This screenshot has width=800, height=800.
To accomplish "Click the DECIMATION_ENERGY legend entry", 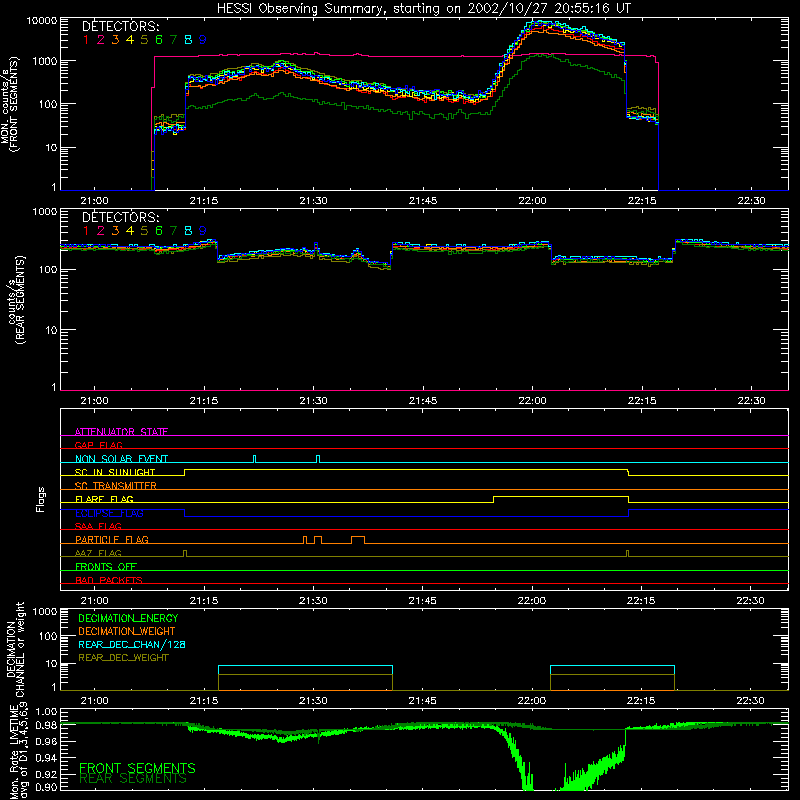I will click(128, 618).
